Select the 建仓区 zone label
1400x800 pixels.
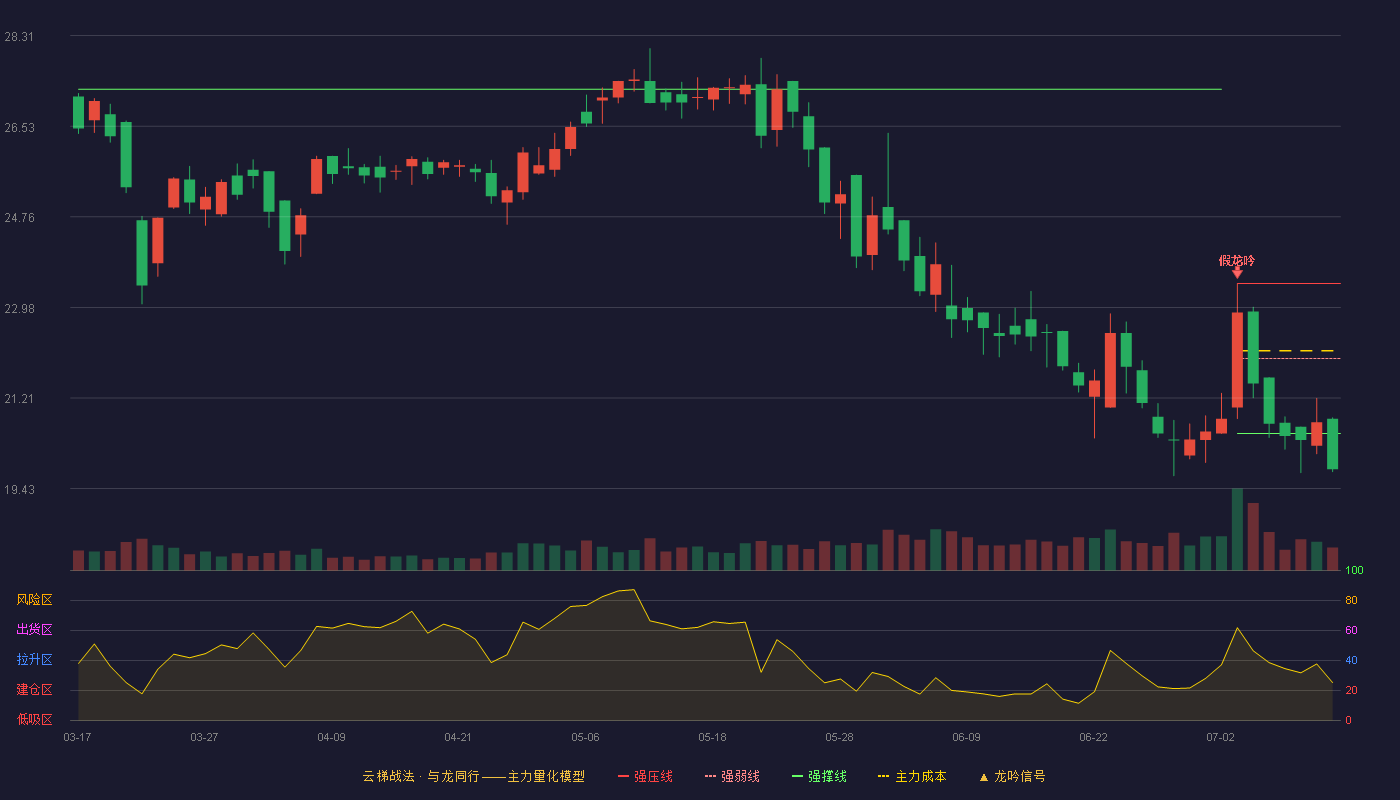(34, 690)
